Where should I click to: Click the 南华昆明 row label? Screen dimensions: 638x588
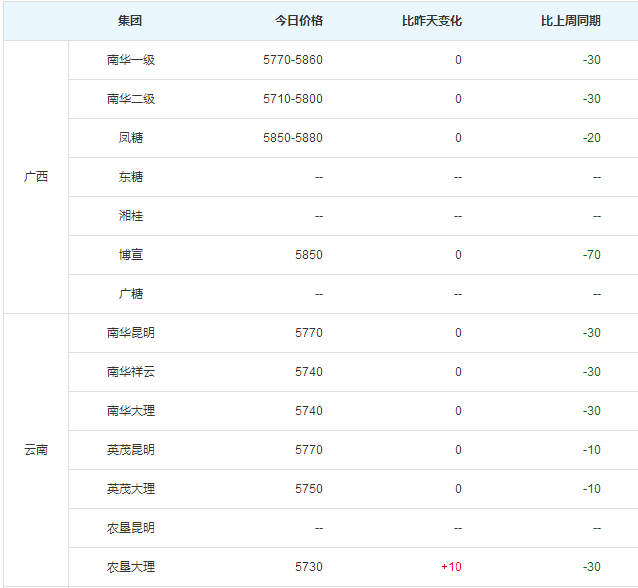tap(131, 333)
